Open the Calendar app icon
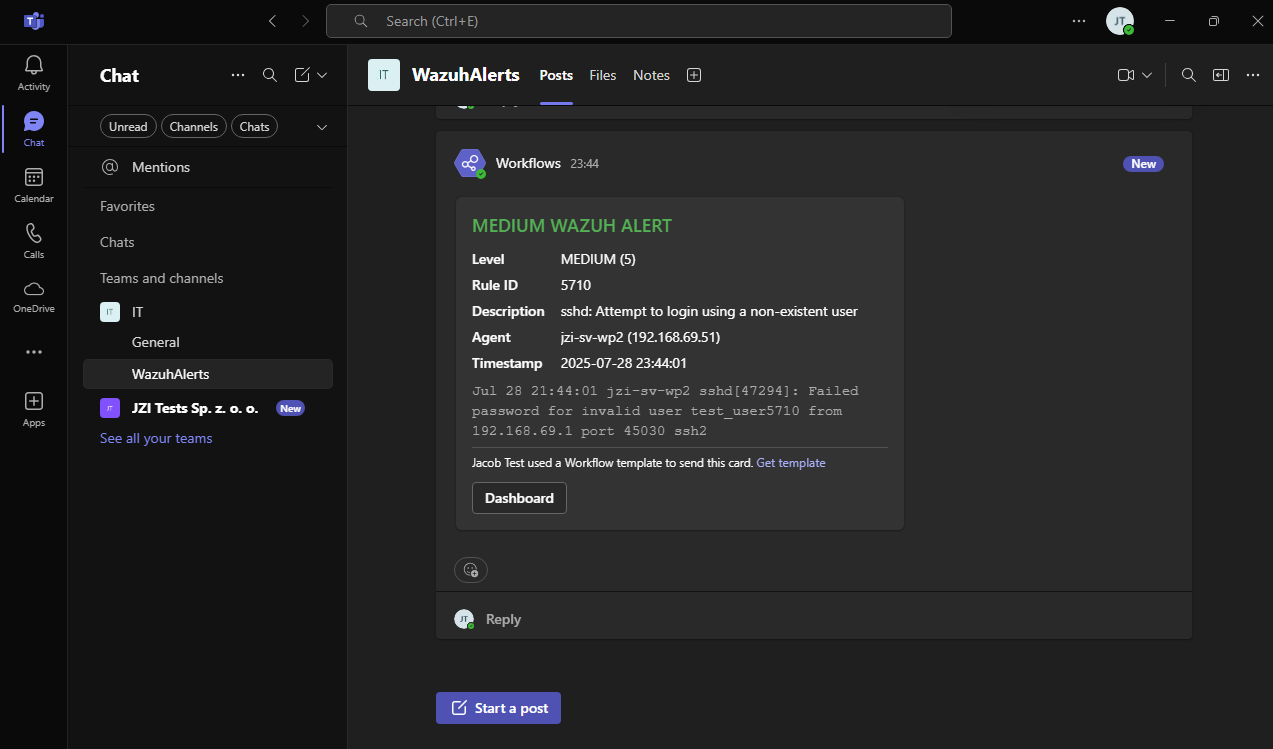 pyautogui.click(x=33, y=178)
